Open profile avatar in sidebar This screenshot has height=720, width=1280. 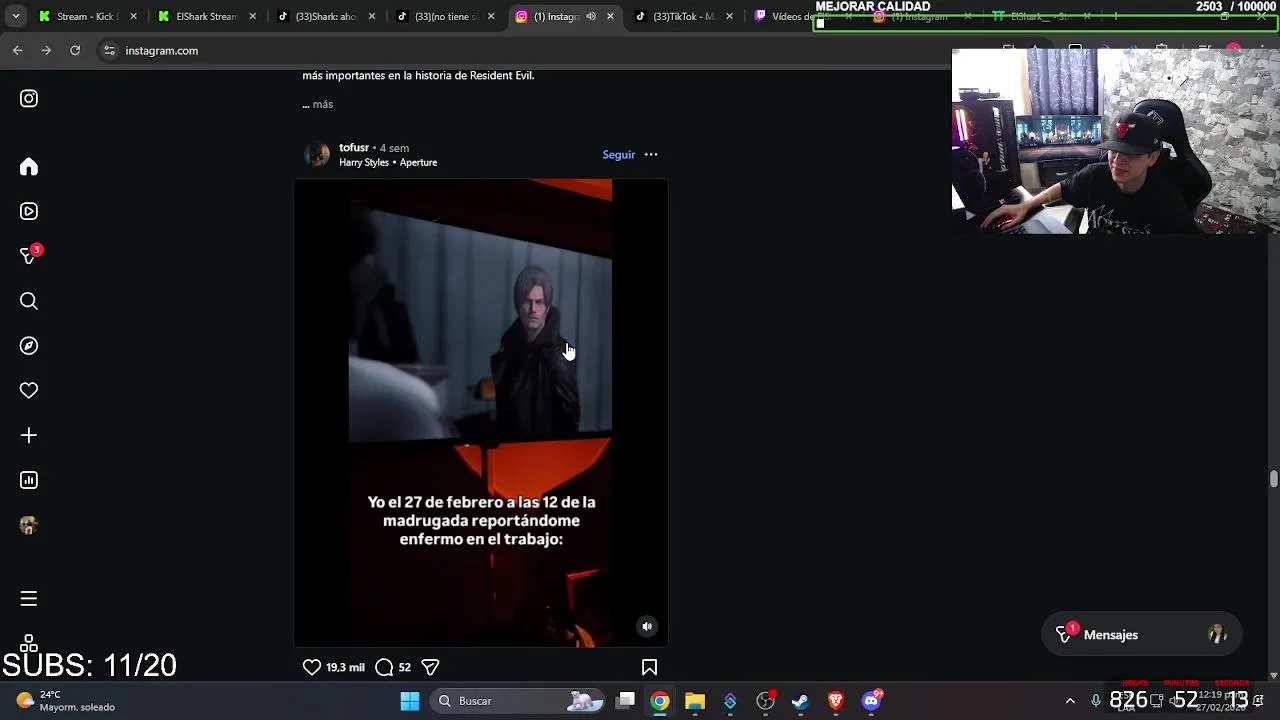[29, 525]
